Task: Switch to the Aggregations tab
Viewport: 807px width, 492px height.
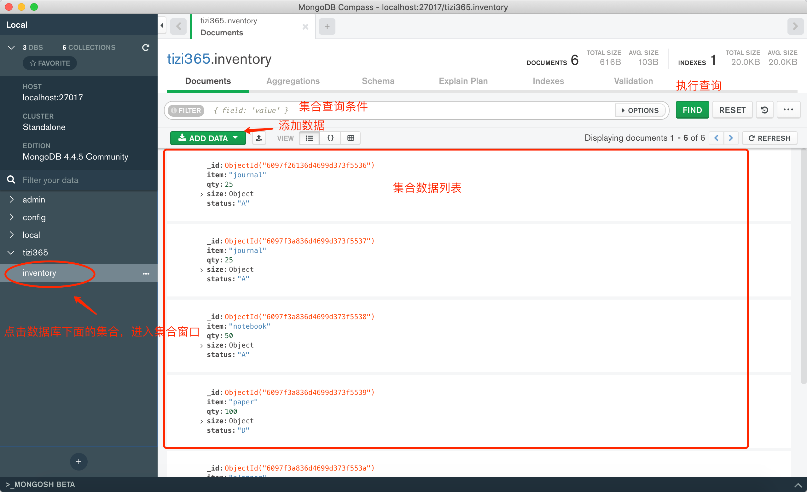Action: [x=293, y=81]
